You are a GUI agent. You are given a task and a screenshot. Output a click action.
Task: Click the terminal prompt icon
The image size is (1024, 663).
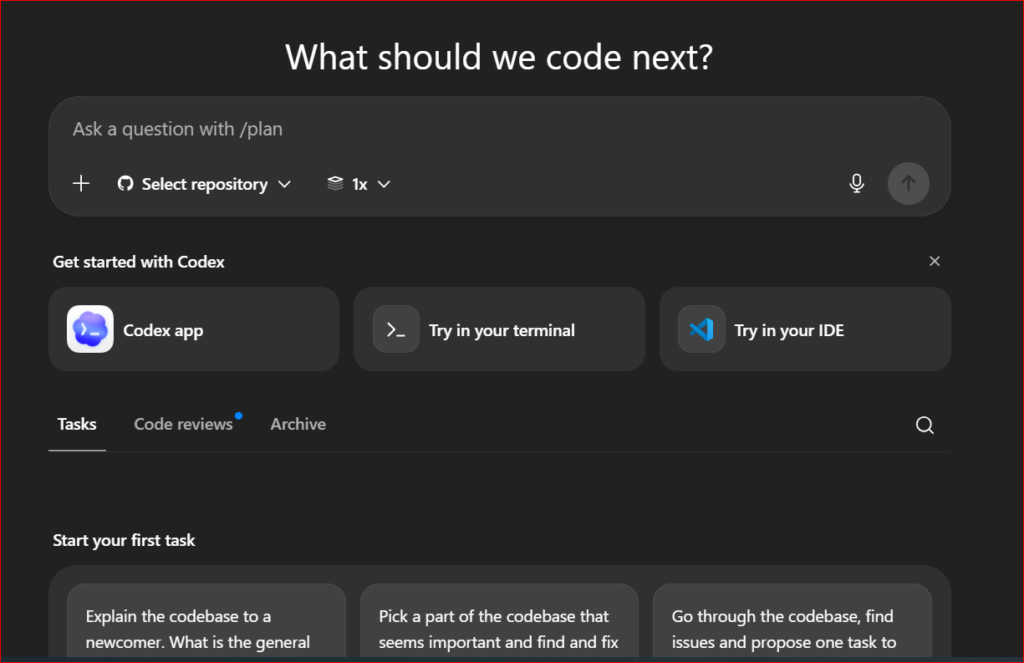click(x=396, y=330)
